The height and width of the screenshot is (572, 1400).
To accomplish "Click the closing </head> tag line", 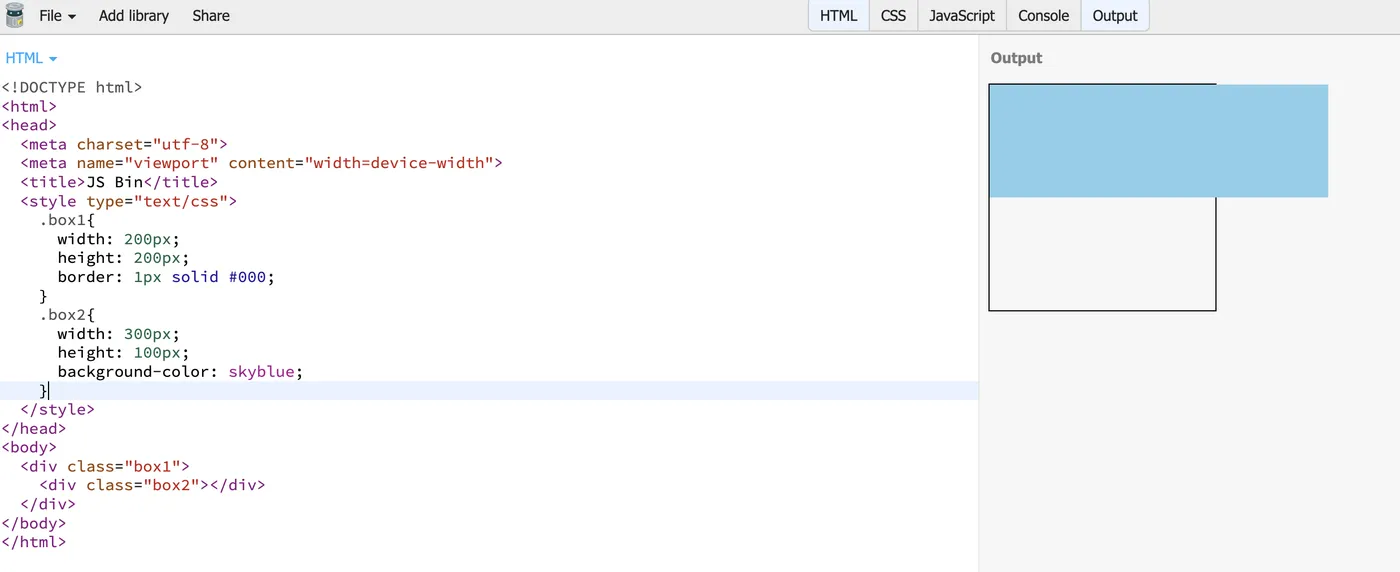I will 34,429.
